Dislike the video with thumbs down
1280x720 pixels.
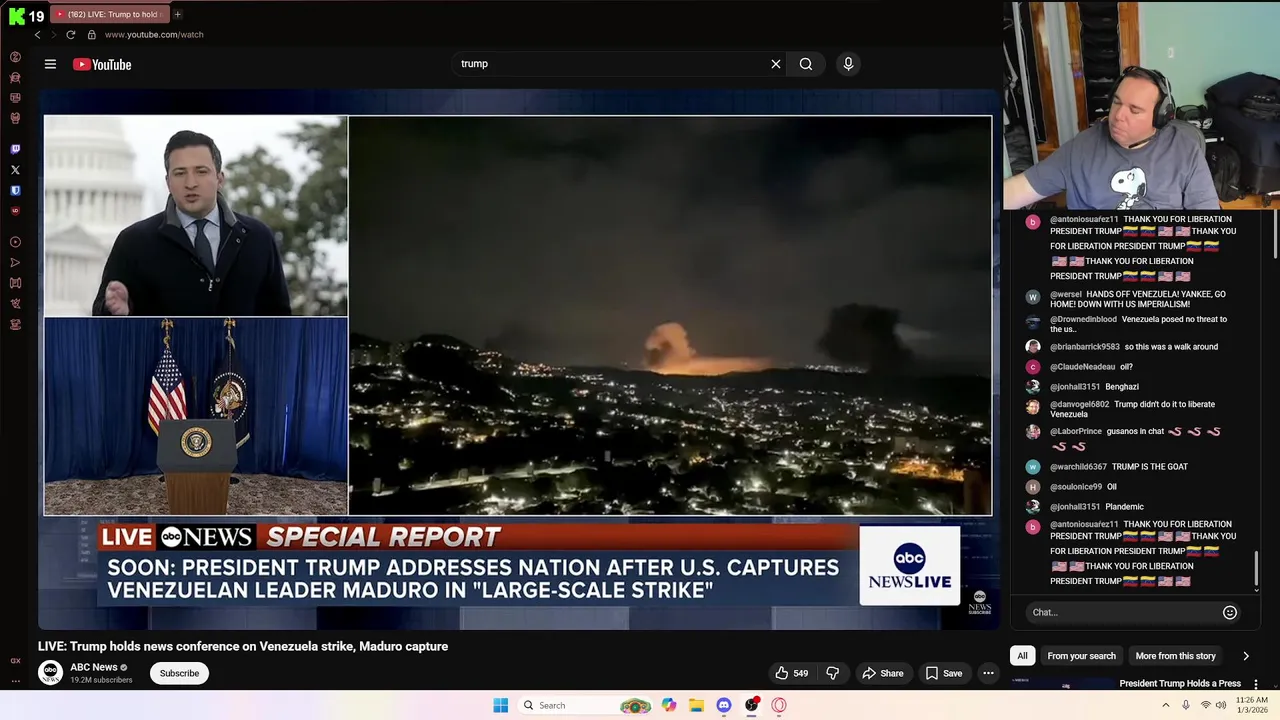pos(832,673)
